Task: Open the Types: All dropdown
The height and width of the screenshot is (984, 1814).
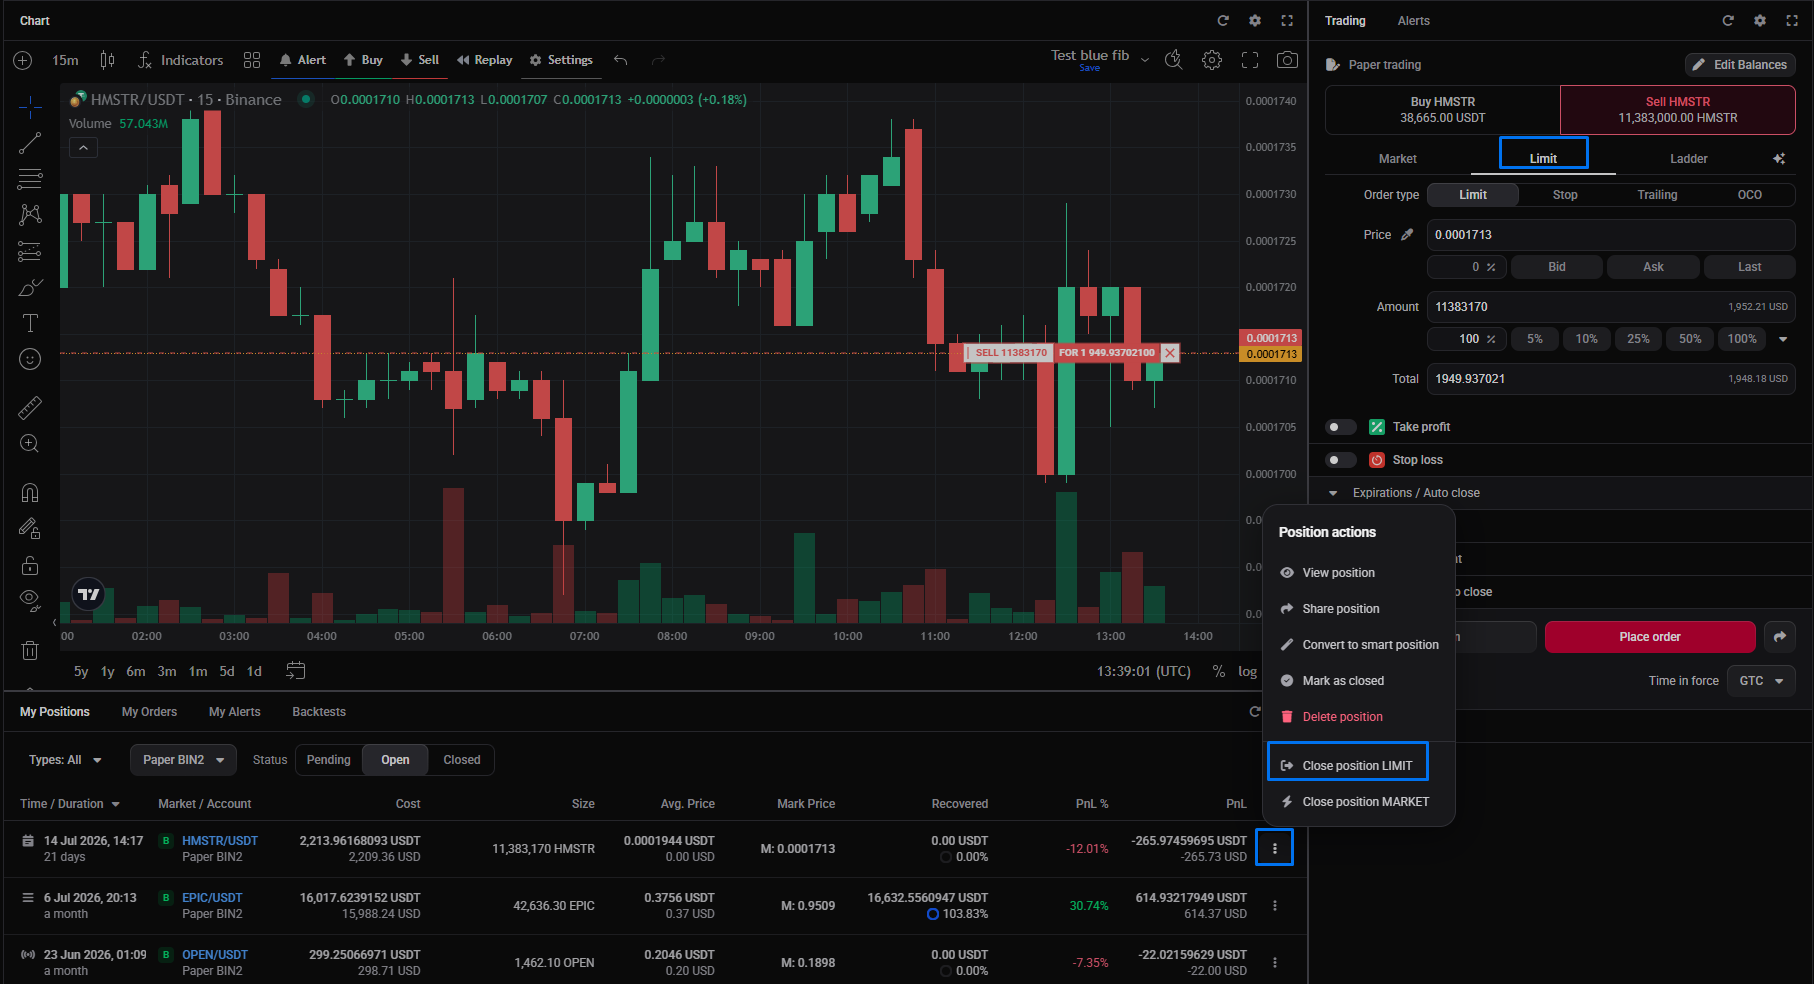Action: pos(65,760)
